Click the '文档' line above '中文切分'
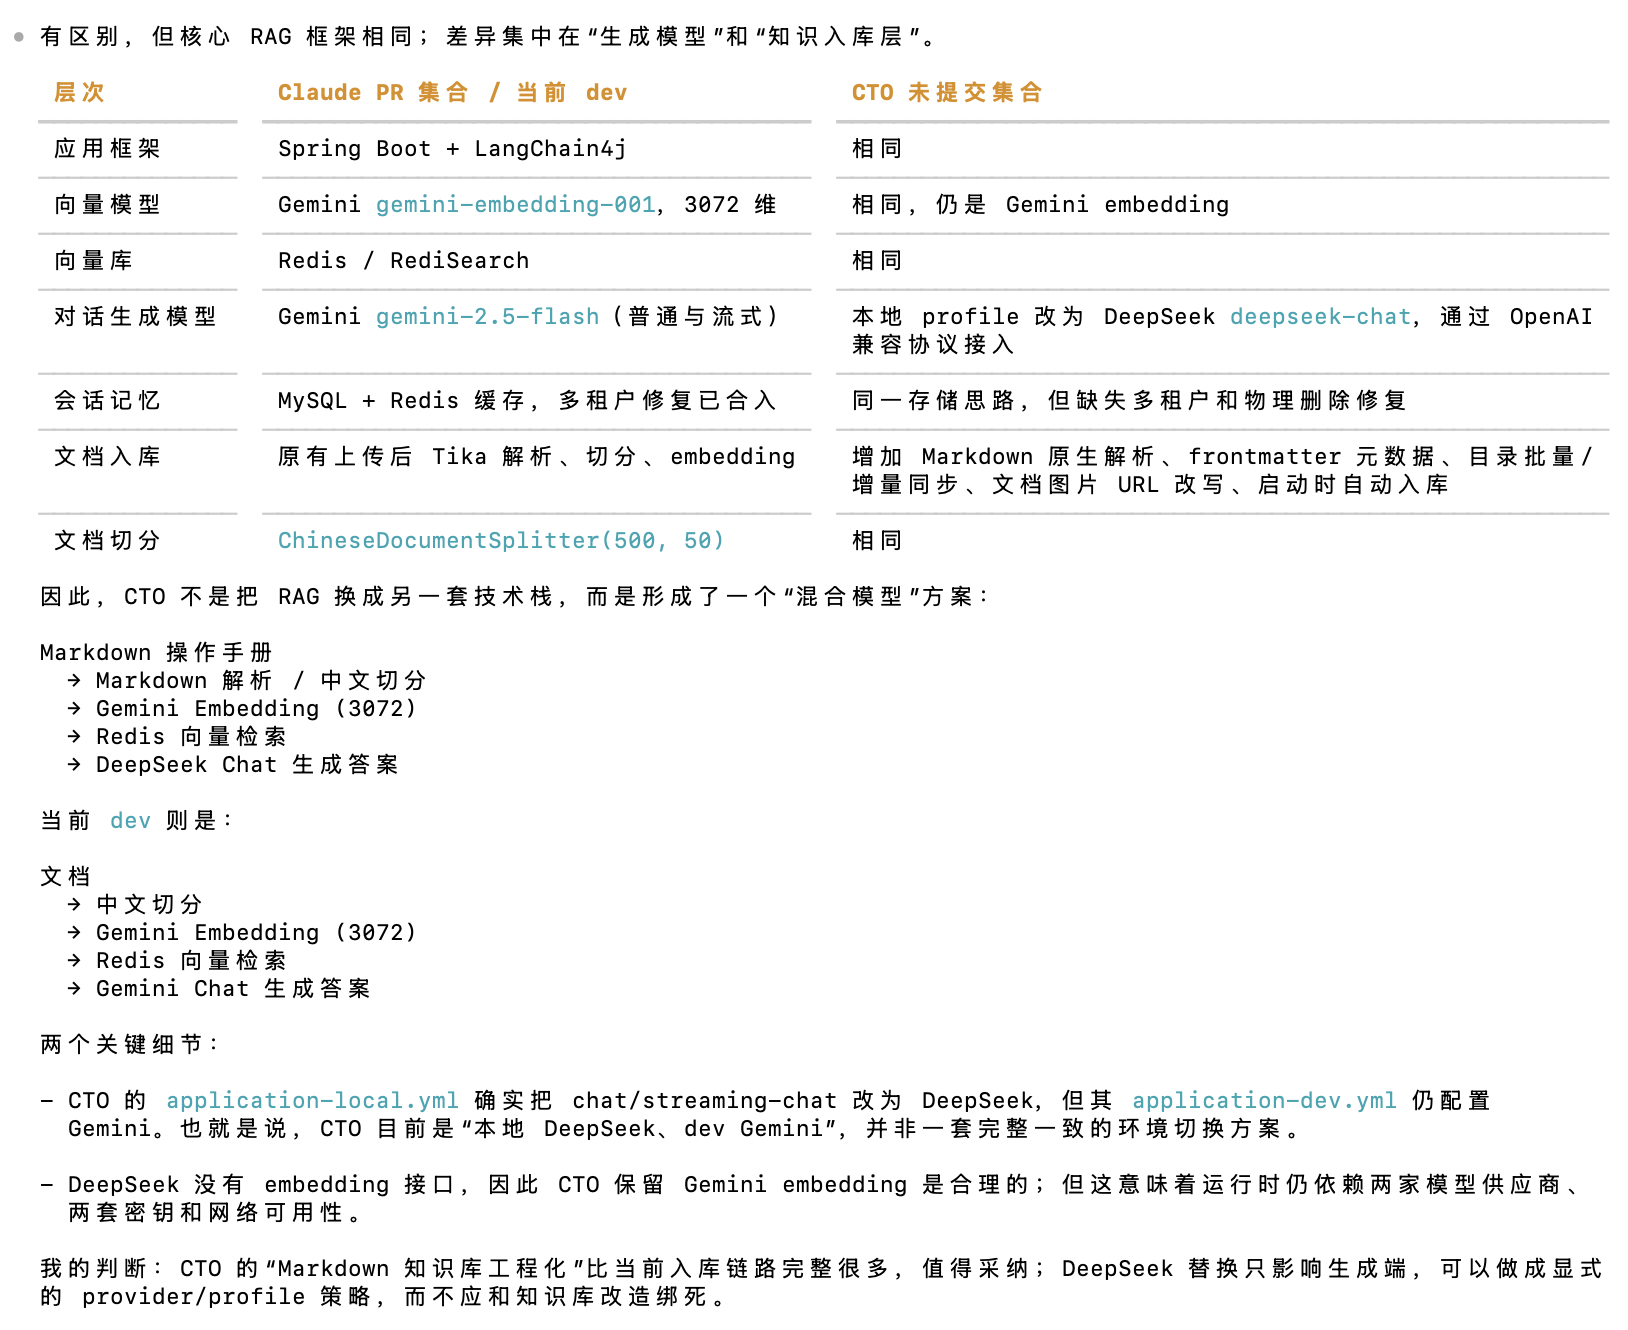 pyautogui.click(x=65, y=877)
